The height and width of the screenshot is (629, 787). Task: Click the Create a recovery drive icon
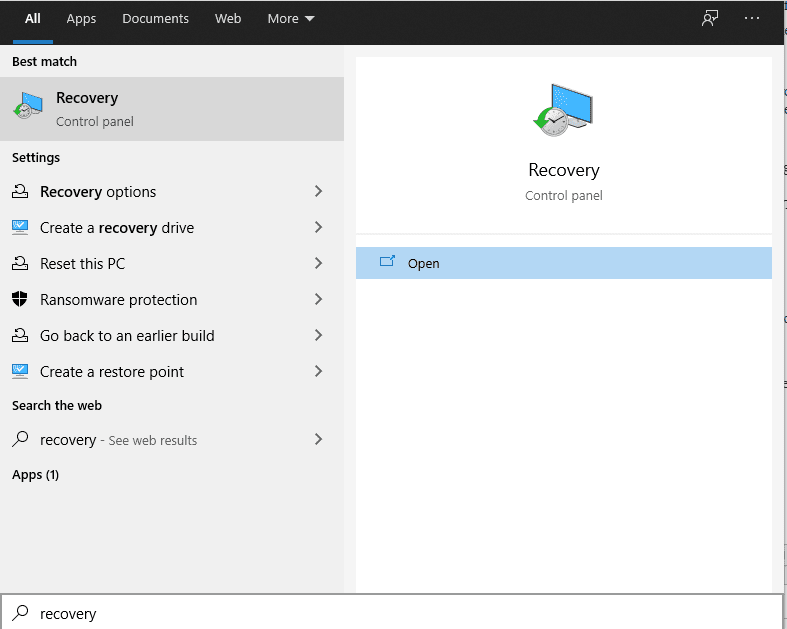pyautogui.click(x=20, y=227)
